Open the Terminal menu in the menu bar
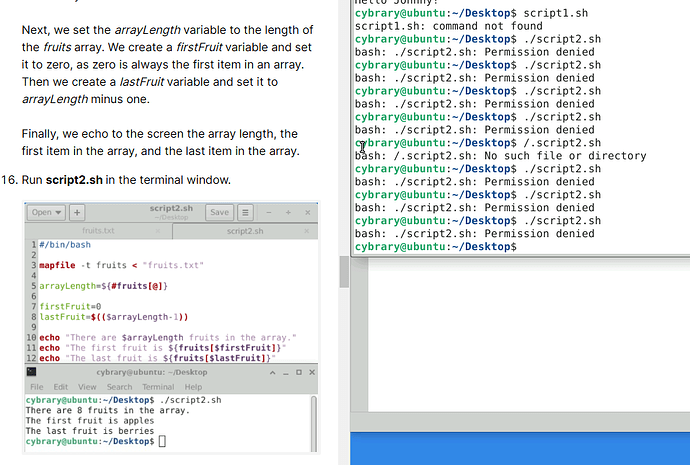 coord(157,387)
